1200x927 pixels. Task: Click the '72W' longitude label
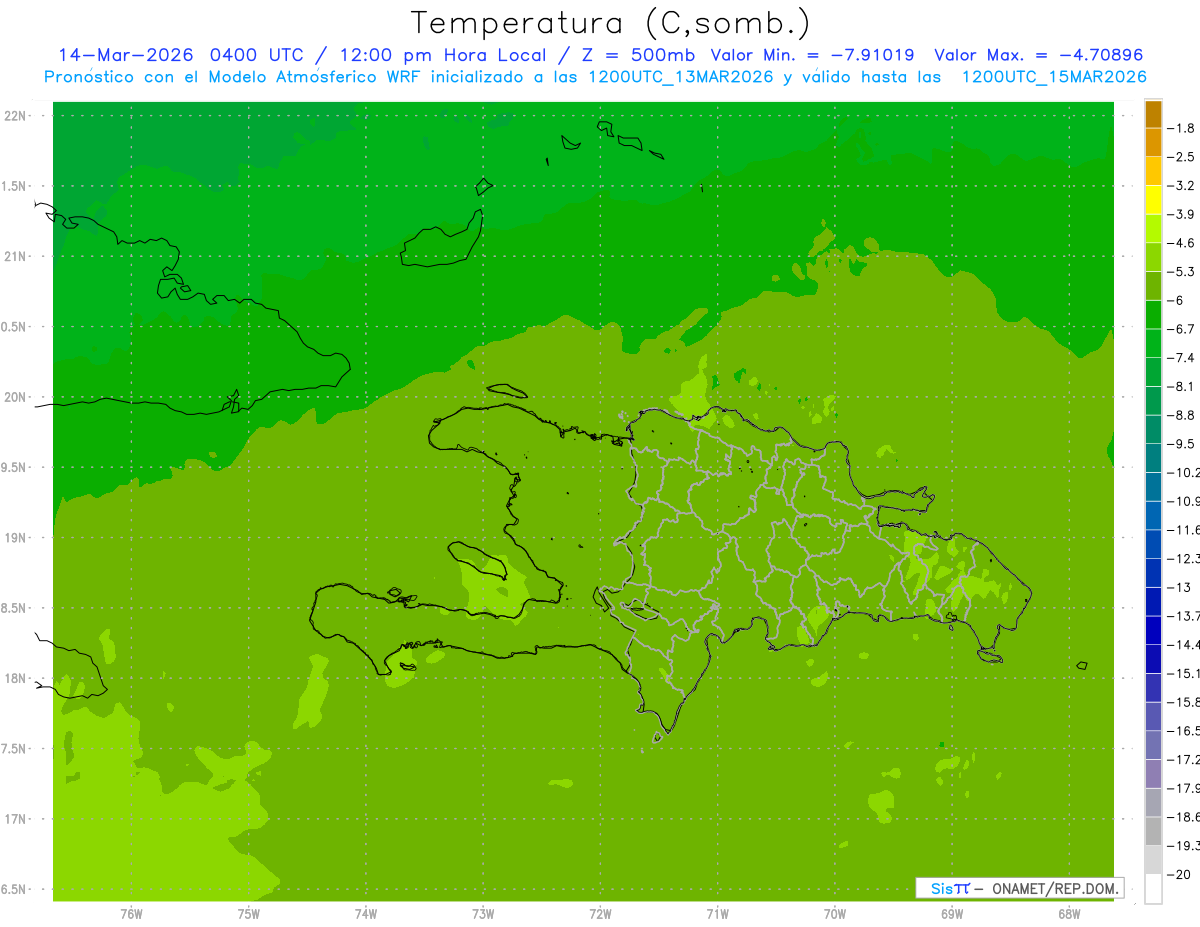tap(600, 914)
